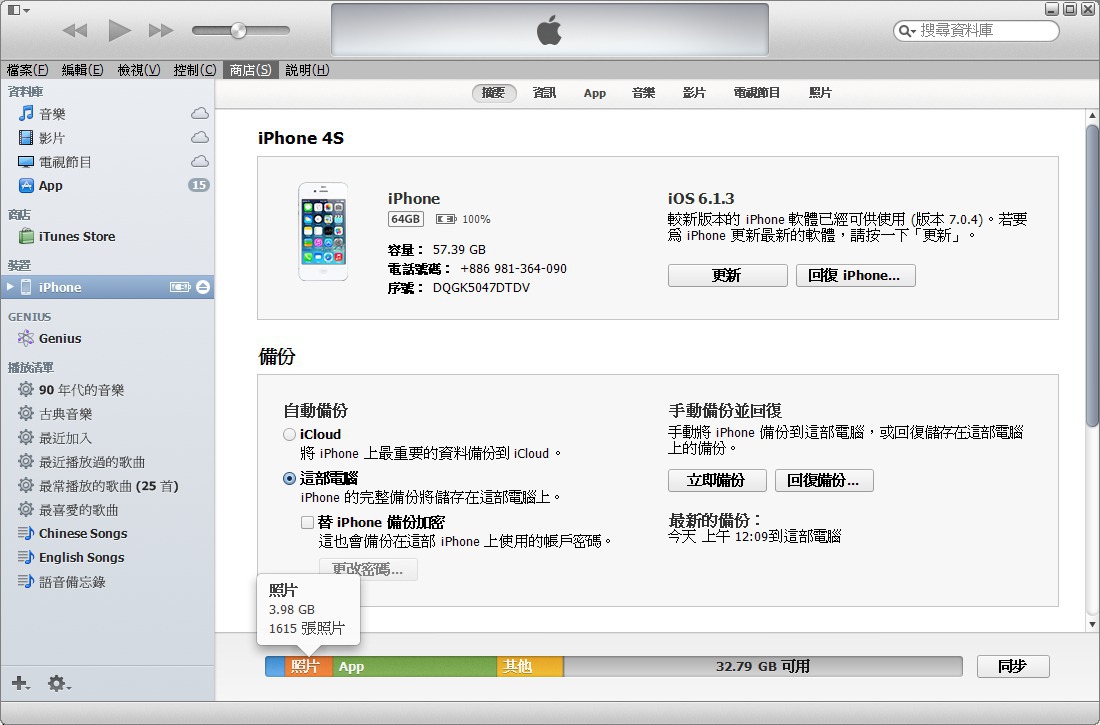Click the 立即備份 button
1100x725 pixels.
pos(717,481)
